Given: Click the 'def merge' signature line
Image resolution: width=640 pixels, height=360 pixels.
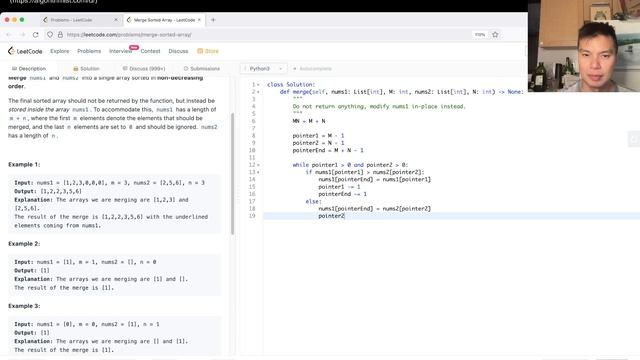Looking at the screenshot, I should coord(401,92).
